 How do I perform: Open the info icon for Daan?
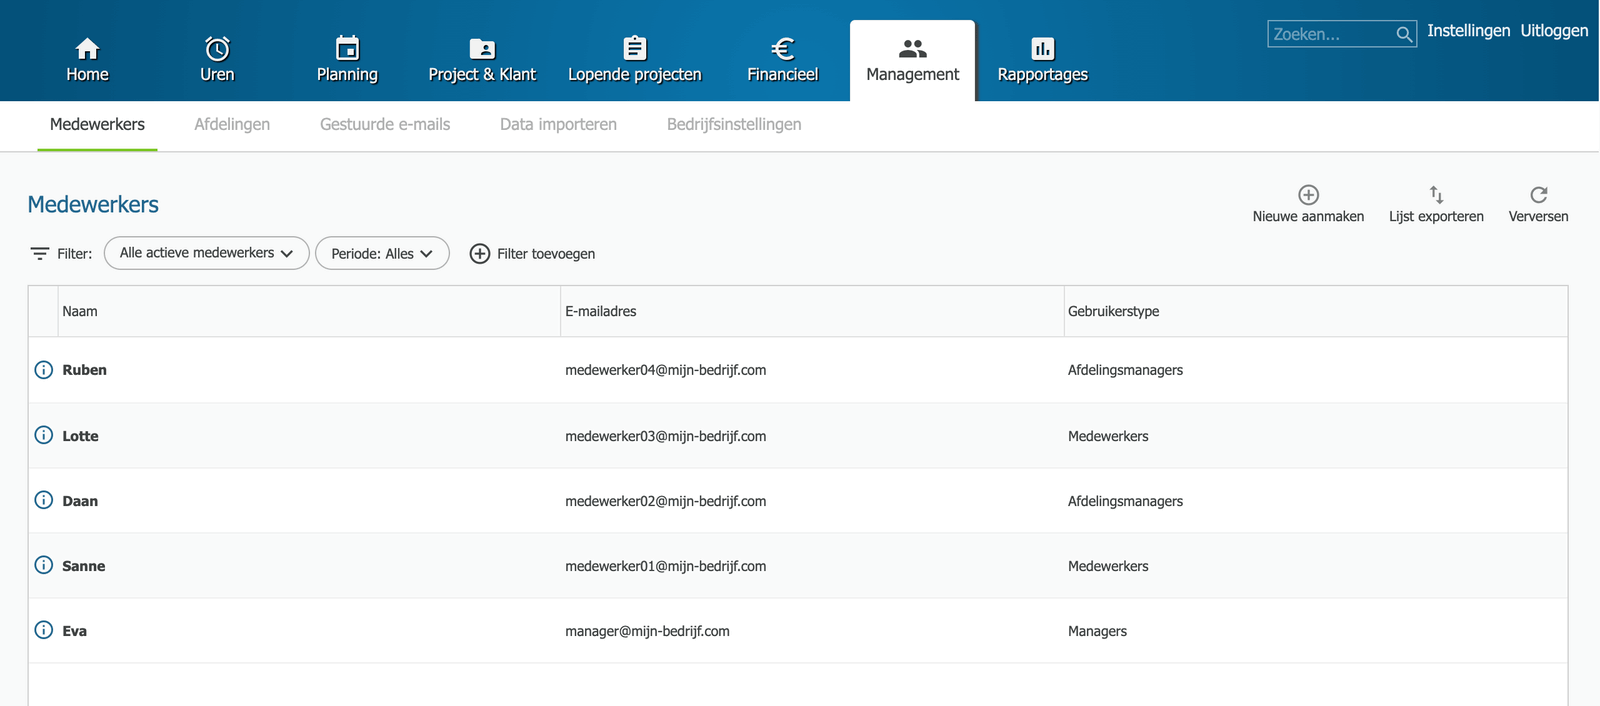coord(44,500)
